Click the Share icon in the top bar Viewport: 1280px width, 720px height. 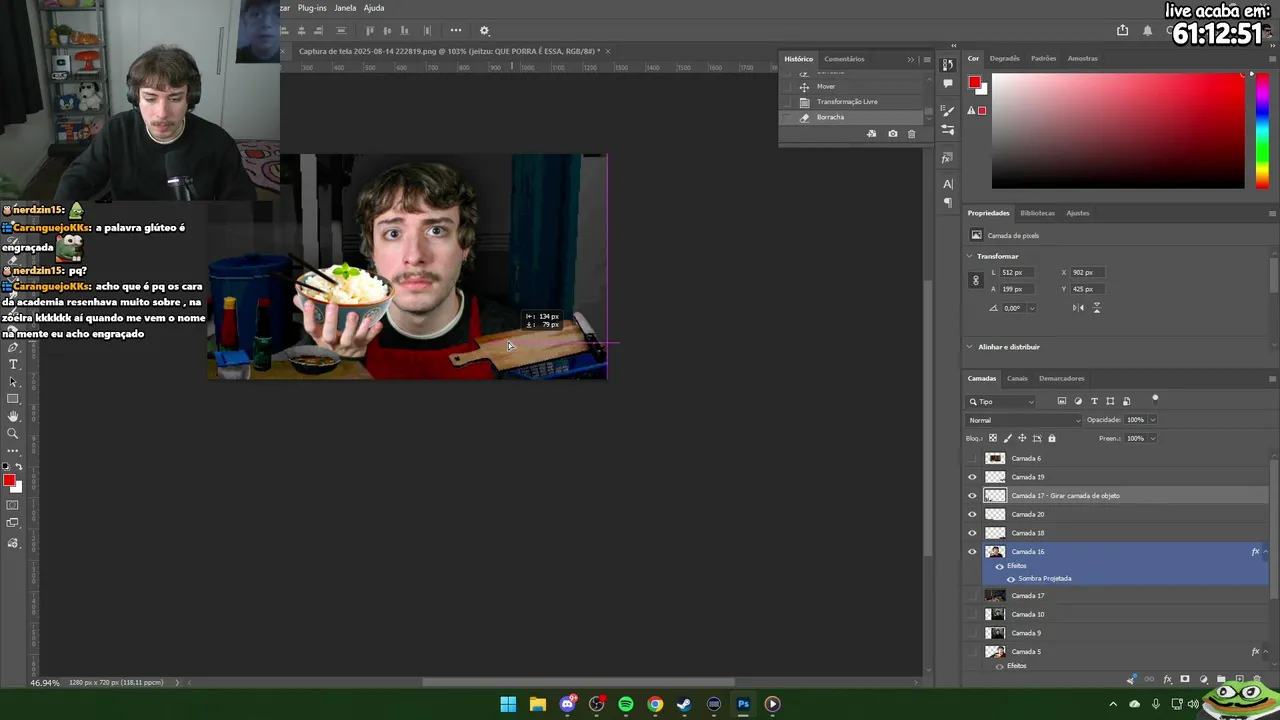coord(1122,31)
